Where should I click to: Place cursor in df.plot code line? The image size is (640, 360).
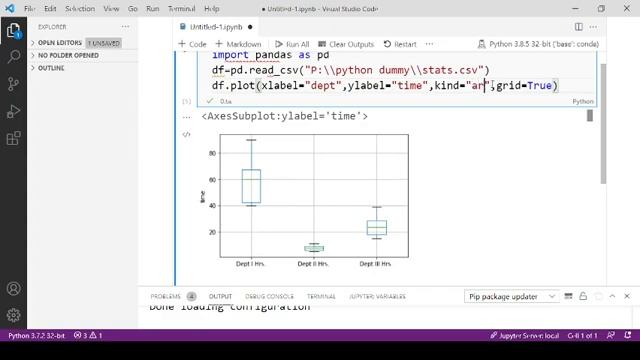tap(384, 86)
